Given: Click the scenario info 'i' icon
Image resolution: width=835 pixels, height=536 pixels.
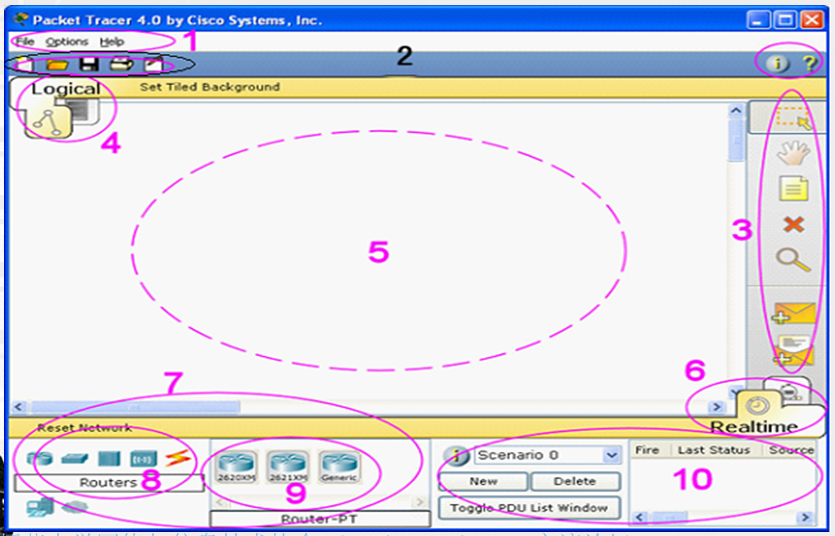Looking at the screenshot, I should tap(456, 456).
